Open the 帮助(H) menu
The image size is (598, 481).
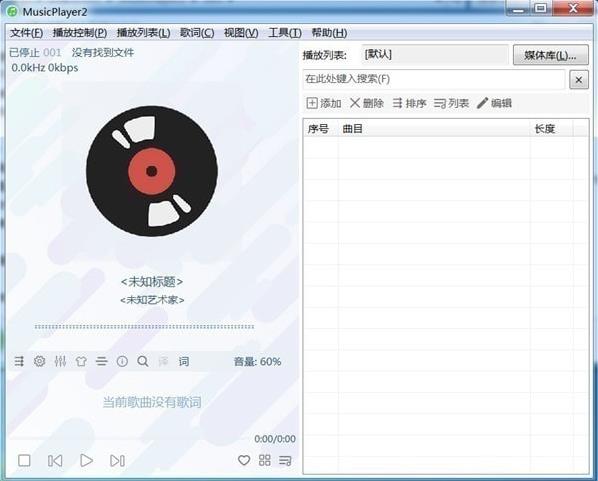(329, 33)
